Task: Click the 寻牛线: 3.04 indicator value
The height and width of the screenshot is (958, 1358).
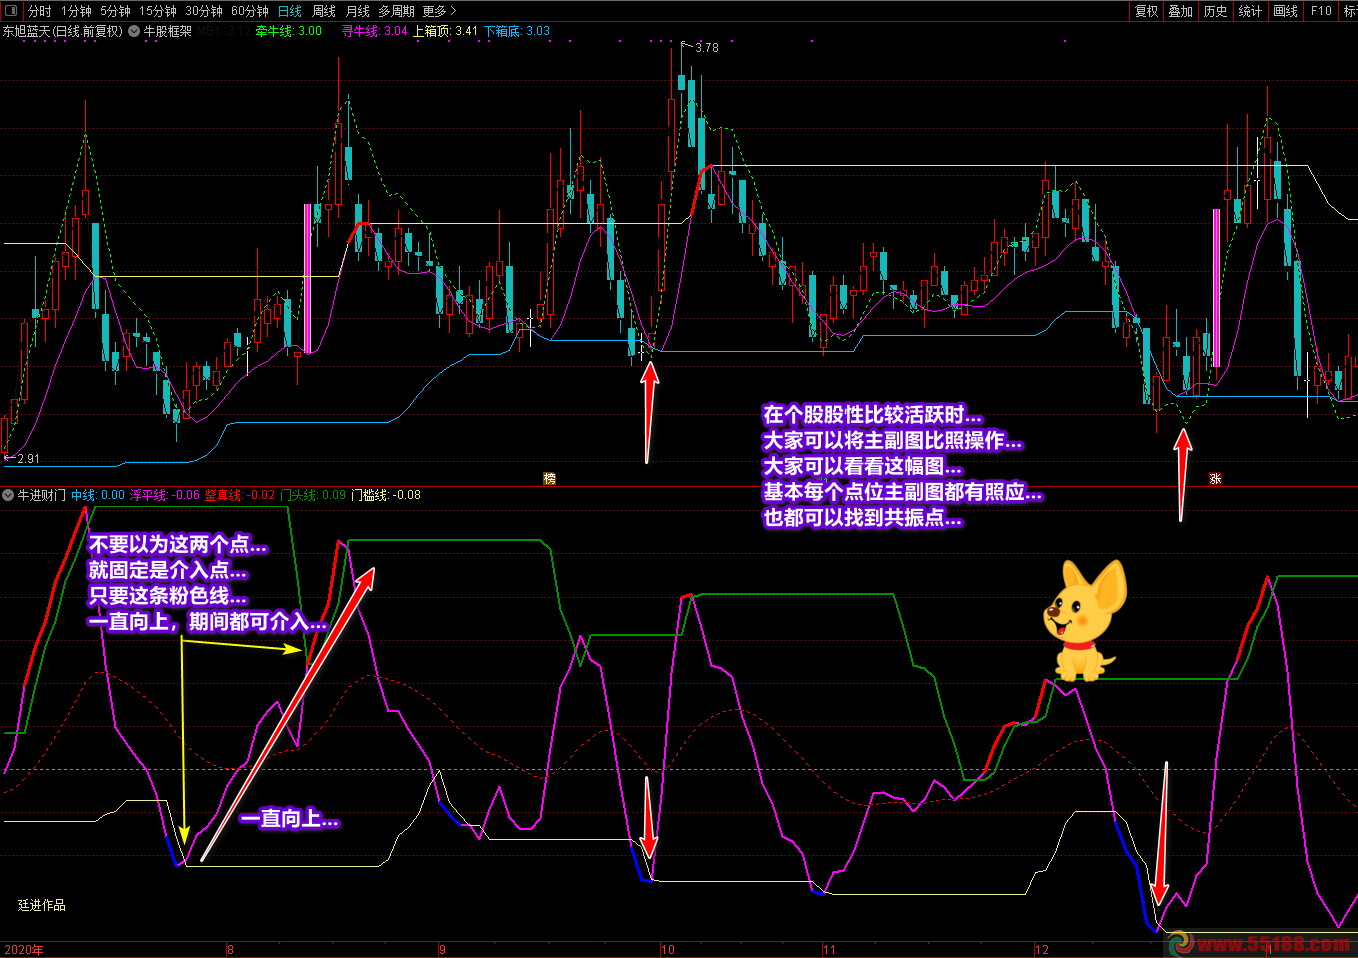Action: [x=375, y=31]
